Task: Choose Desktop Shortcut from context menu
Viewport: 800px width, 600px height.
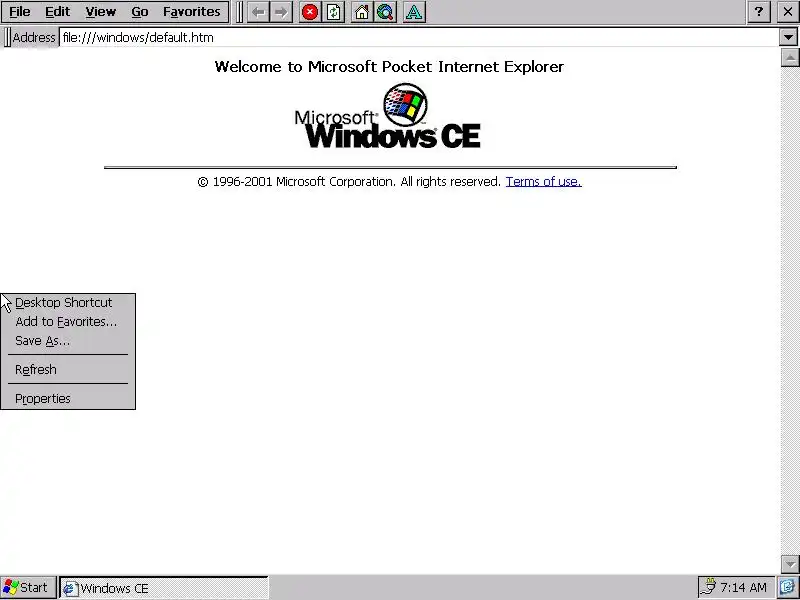Action: click(68, 303)
